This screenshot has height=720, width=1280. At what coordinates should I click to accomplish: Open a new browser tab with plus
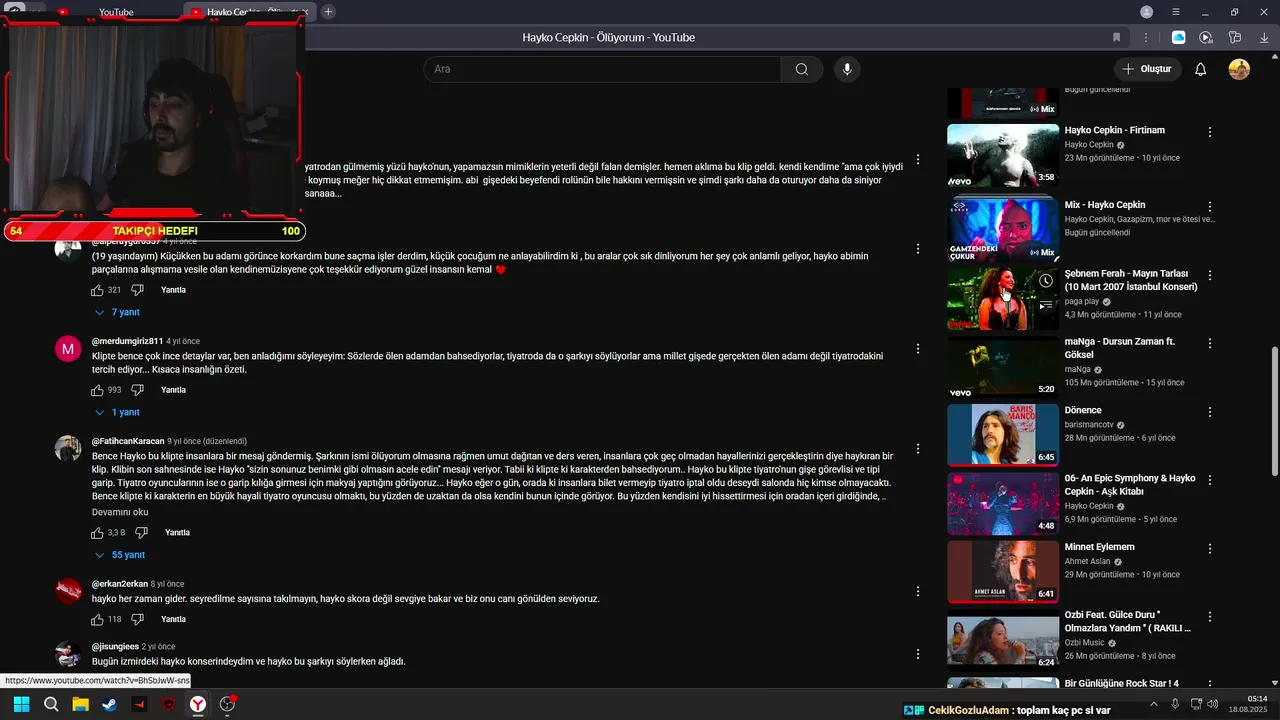pos(328,12)
